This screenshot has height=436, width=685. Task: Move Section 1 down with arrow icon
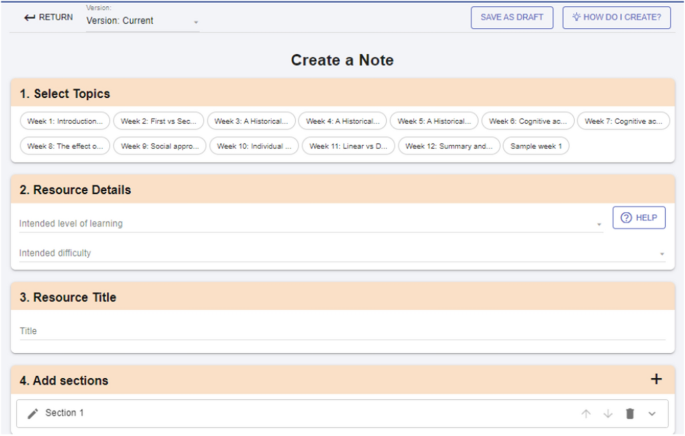pos(608,413)
